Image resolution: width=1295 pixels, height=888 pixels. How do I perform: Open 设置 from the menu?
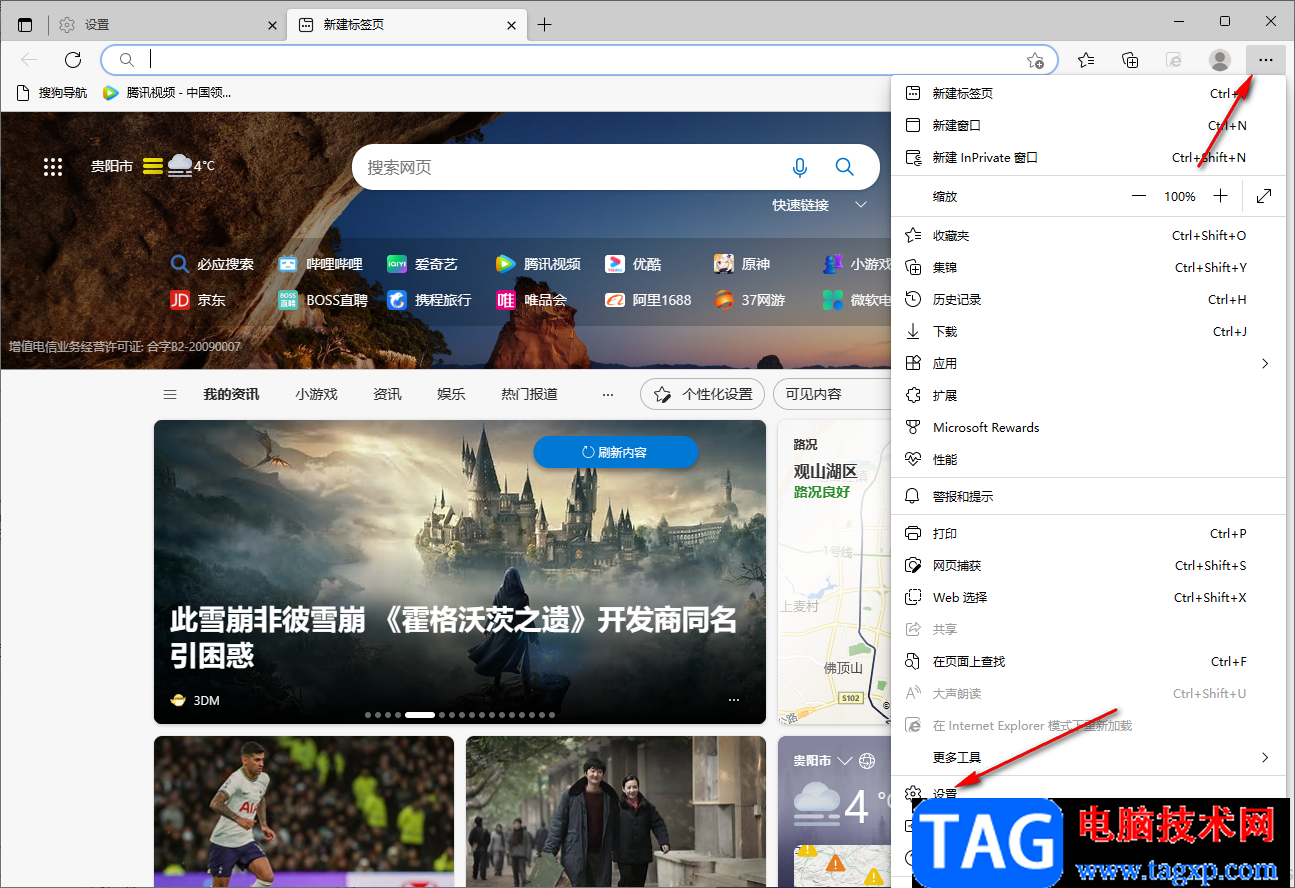click(1088, 794)
